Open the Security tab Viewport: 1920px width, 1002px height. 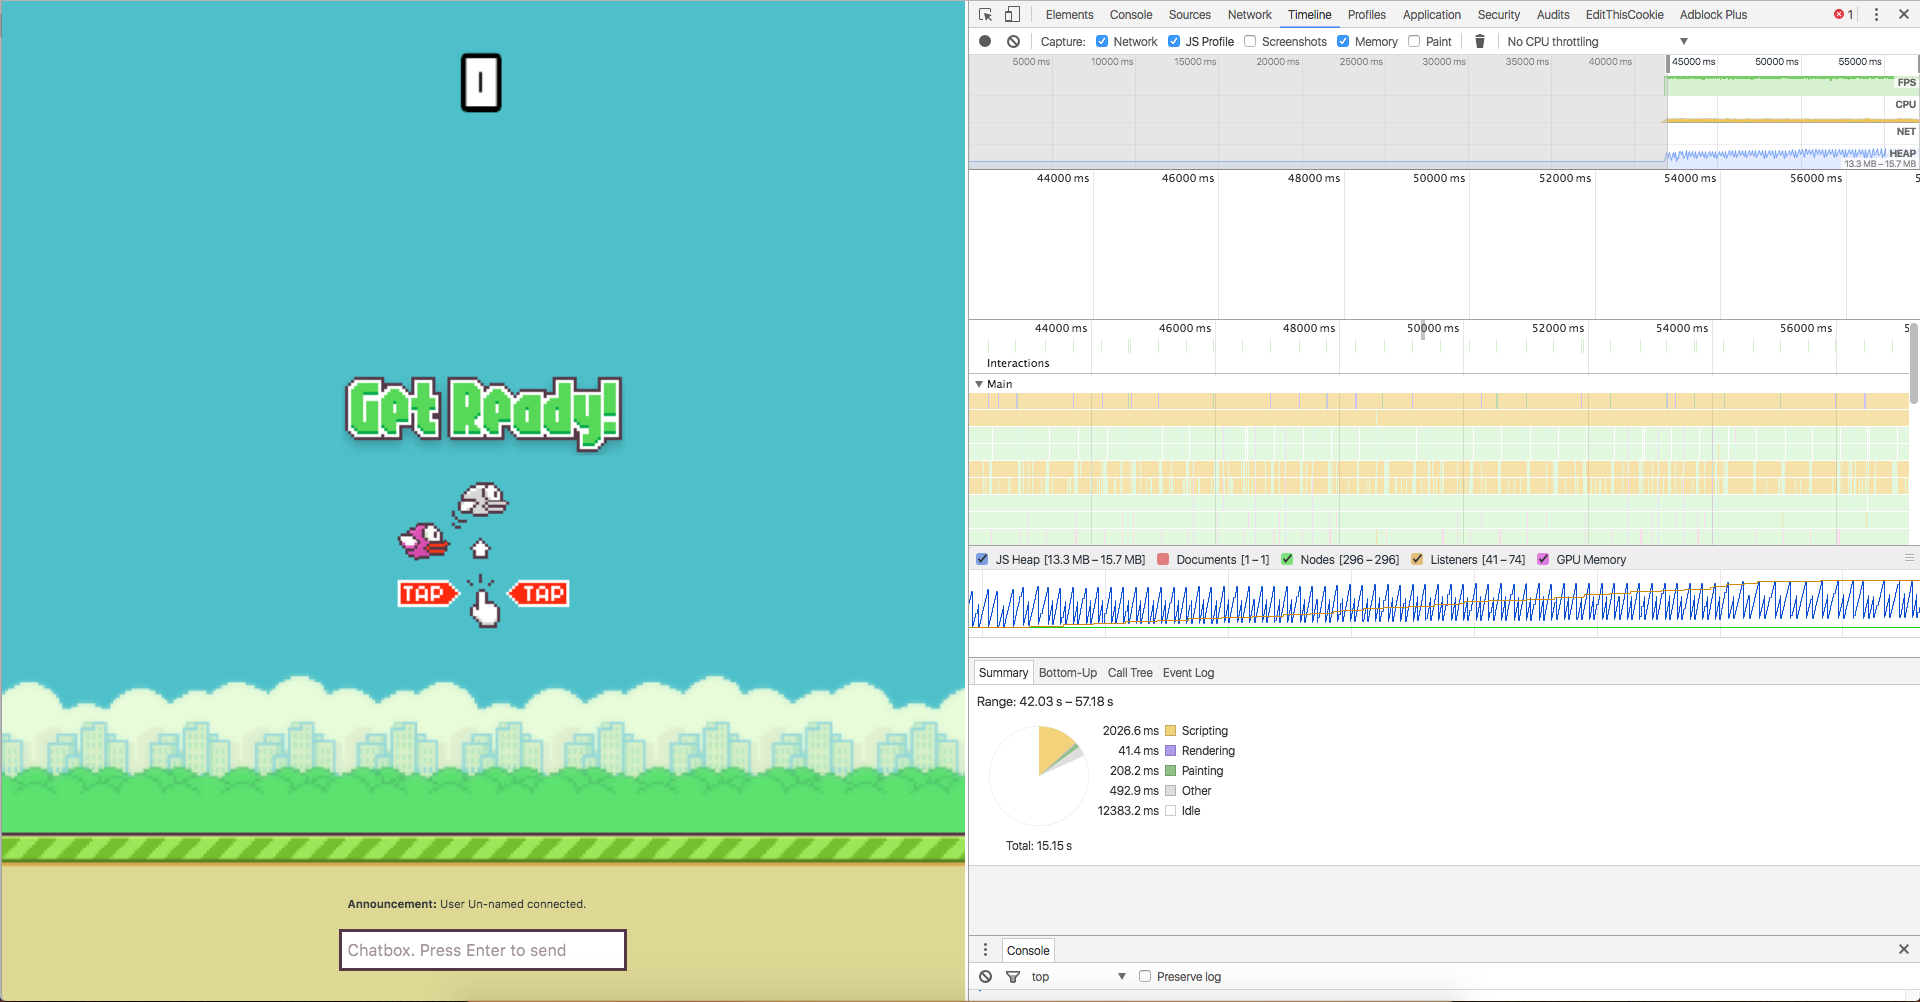[x=1498, y=14]
